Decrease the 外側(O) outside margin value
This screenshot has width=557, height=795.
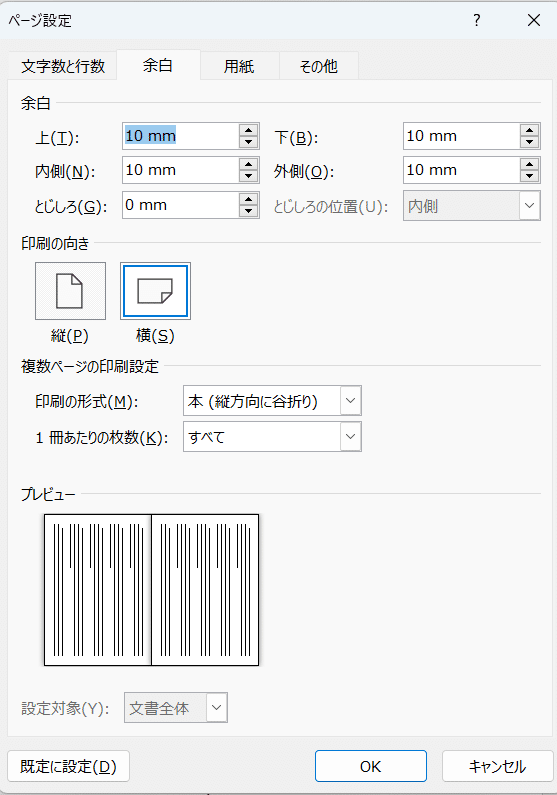(x=530, y=176)
